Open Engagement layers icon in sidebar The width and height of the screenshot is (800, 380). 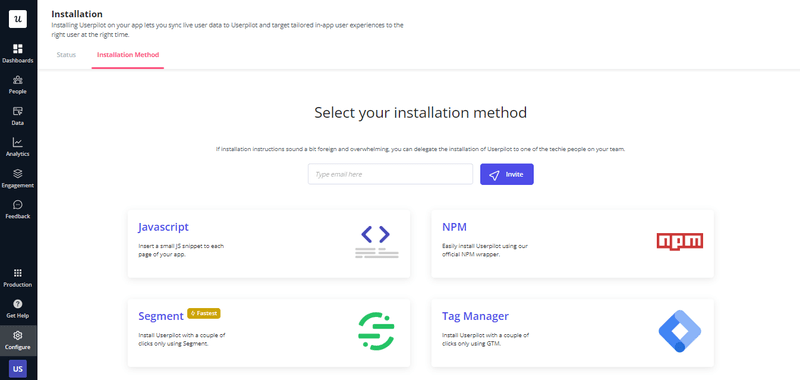pos(18,173)
